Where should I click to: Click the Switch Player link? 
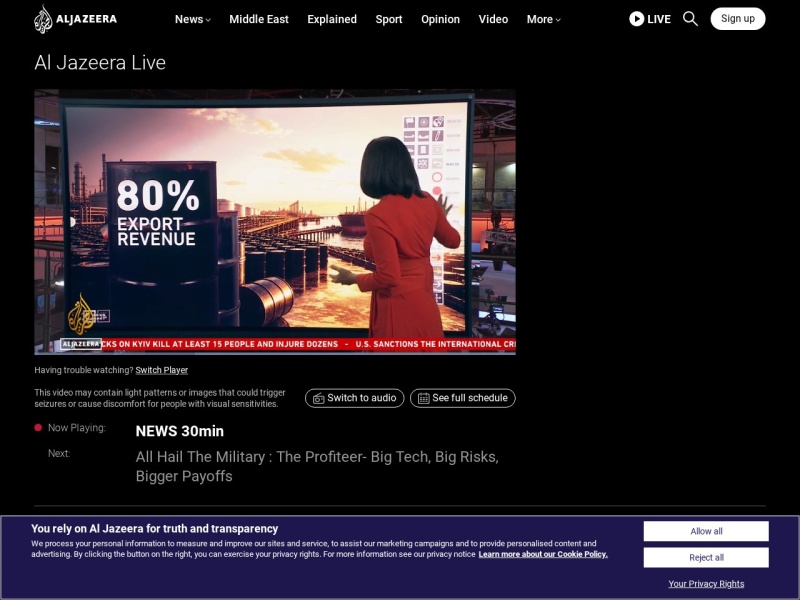(x=162, y=370)
